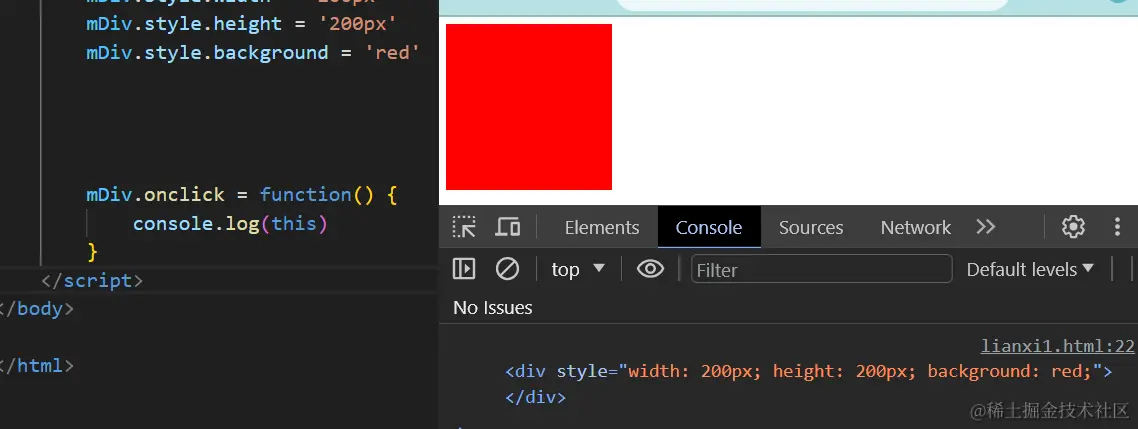Open the DevTools three-dot customize menu
Image resolution: width=1138 pixels, height=429 pixels.
1118,227
